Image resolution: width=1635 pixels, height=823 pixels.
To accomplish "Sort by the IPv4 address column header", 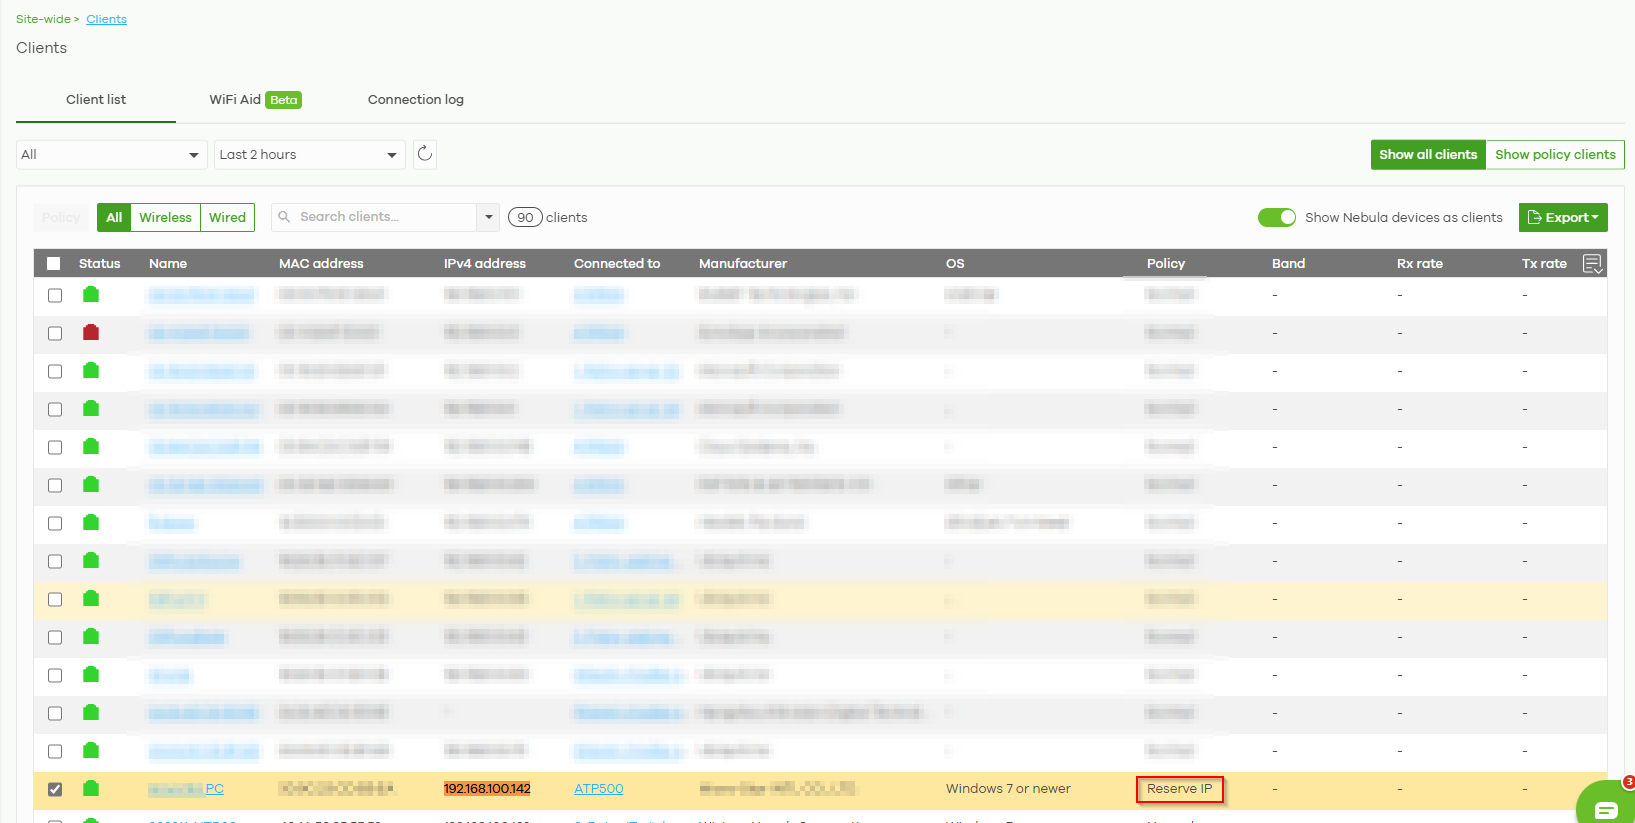I will [485, 264].
